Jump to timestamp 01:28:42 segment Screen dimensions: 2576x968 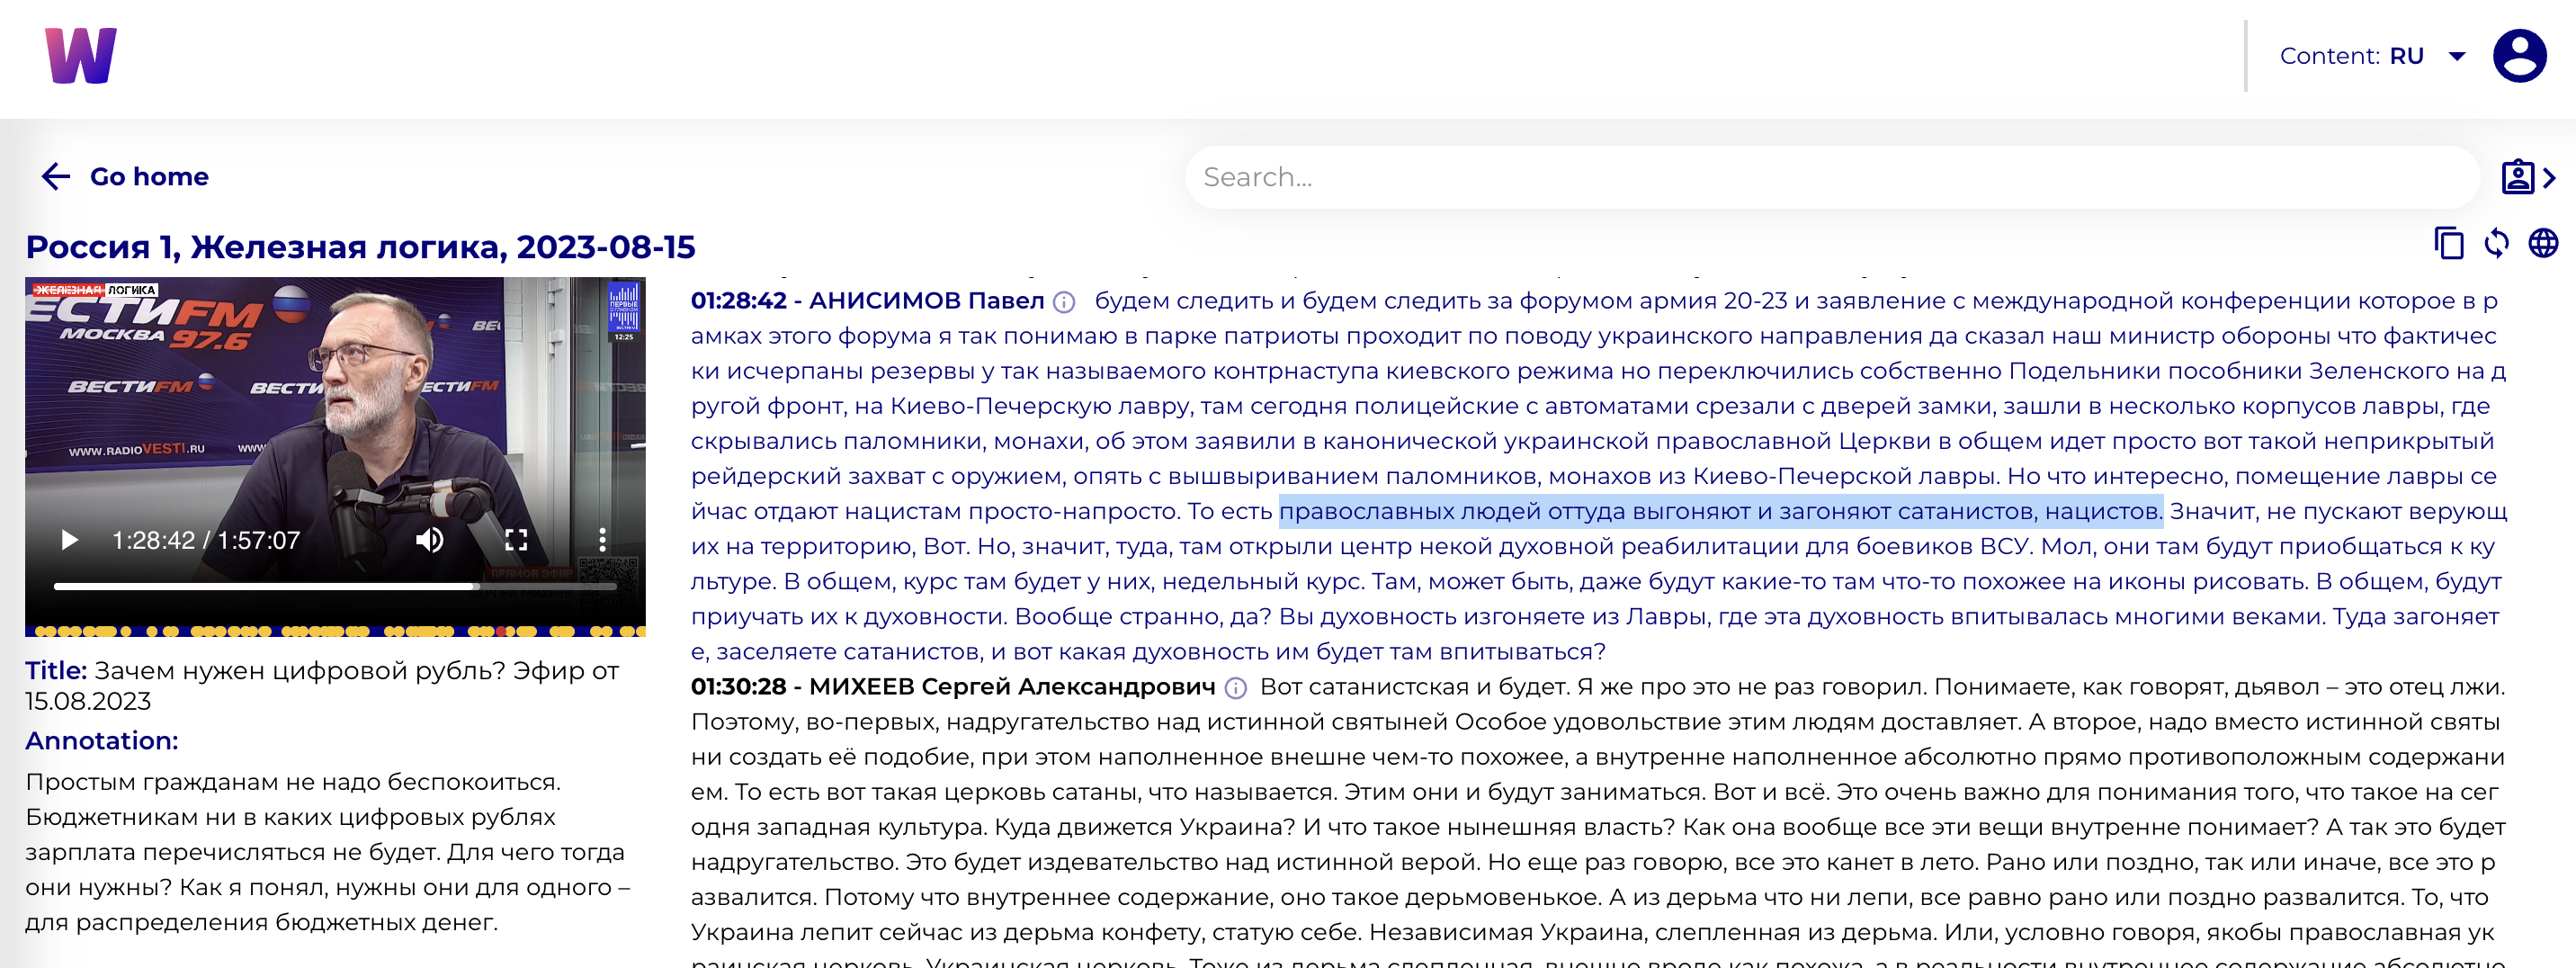tap(738, 301)
